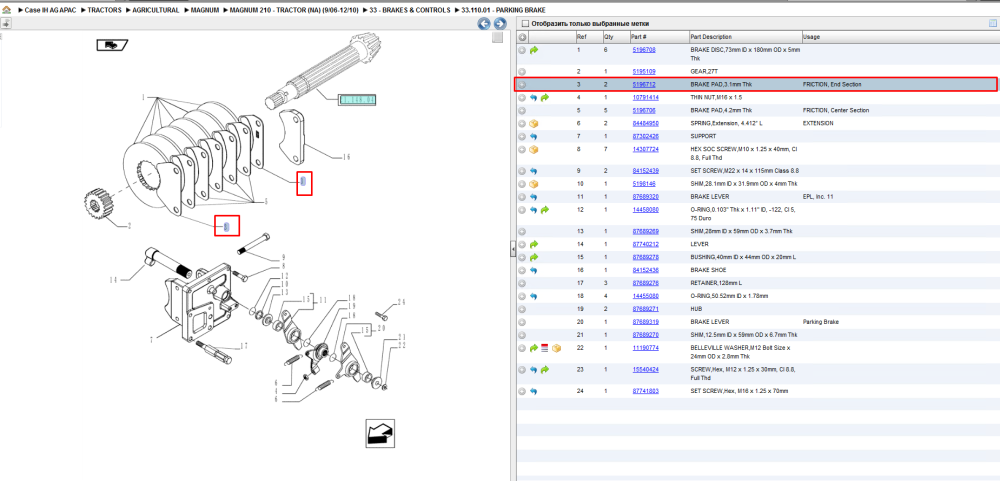Open part number link 84484950
Screen dimensions: 1000x481
(645, 123)
